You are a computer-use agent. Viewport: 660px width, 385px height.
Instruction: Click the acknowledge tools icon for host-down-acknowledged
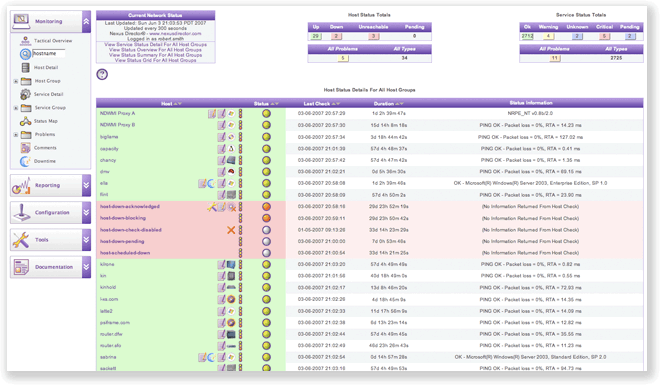click(211, 207)
